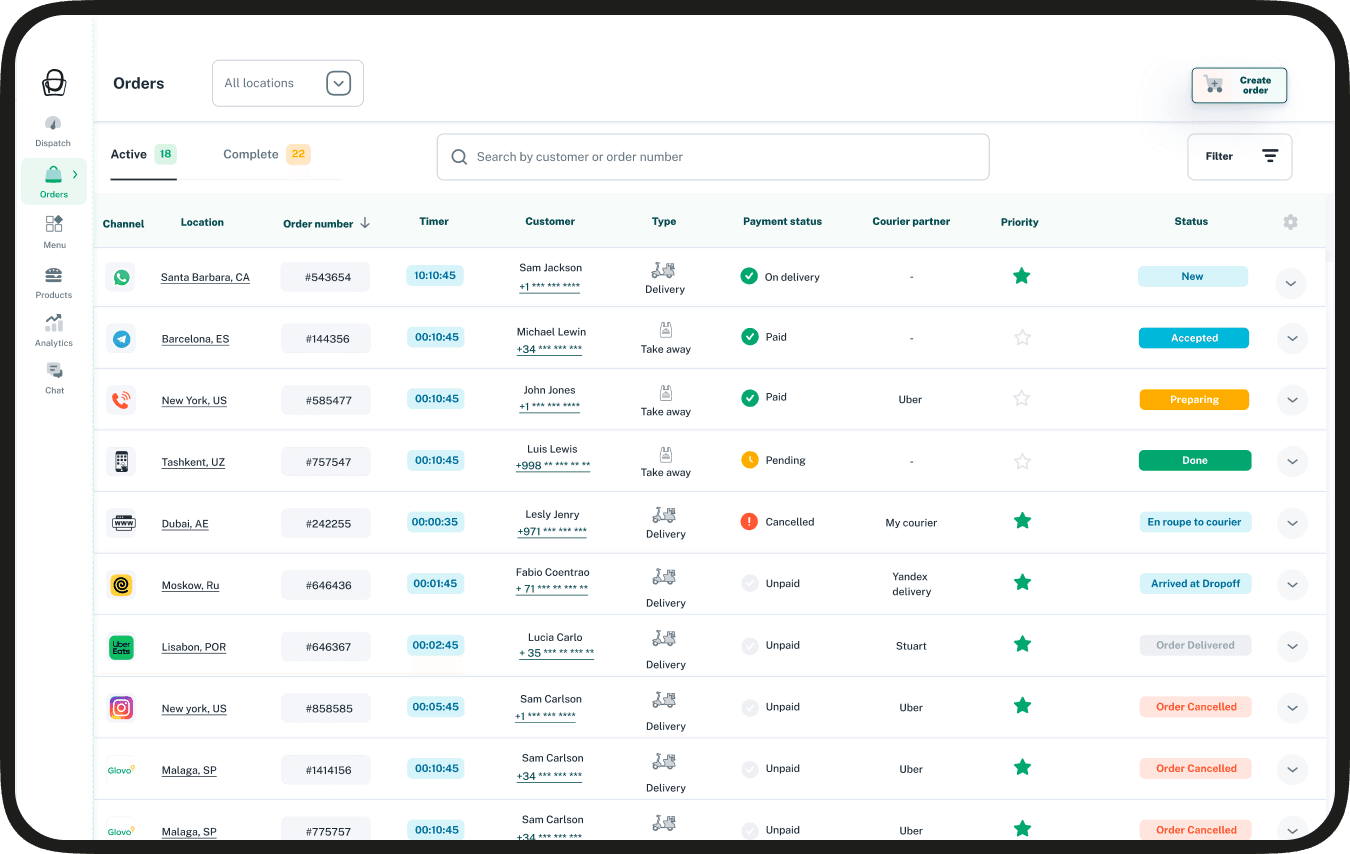Open the Chat section in the sidebar
Viewport: 1350px width, 854px height.
tap(52, 379)
